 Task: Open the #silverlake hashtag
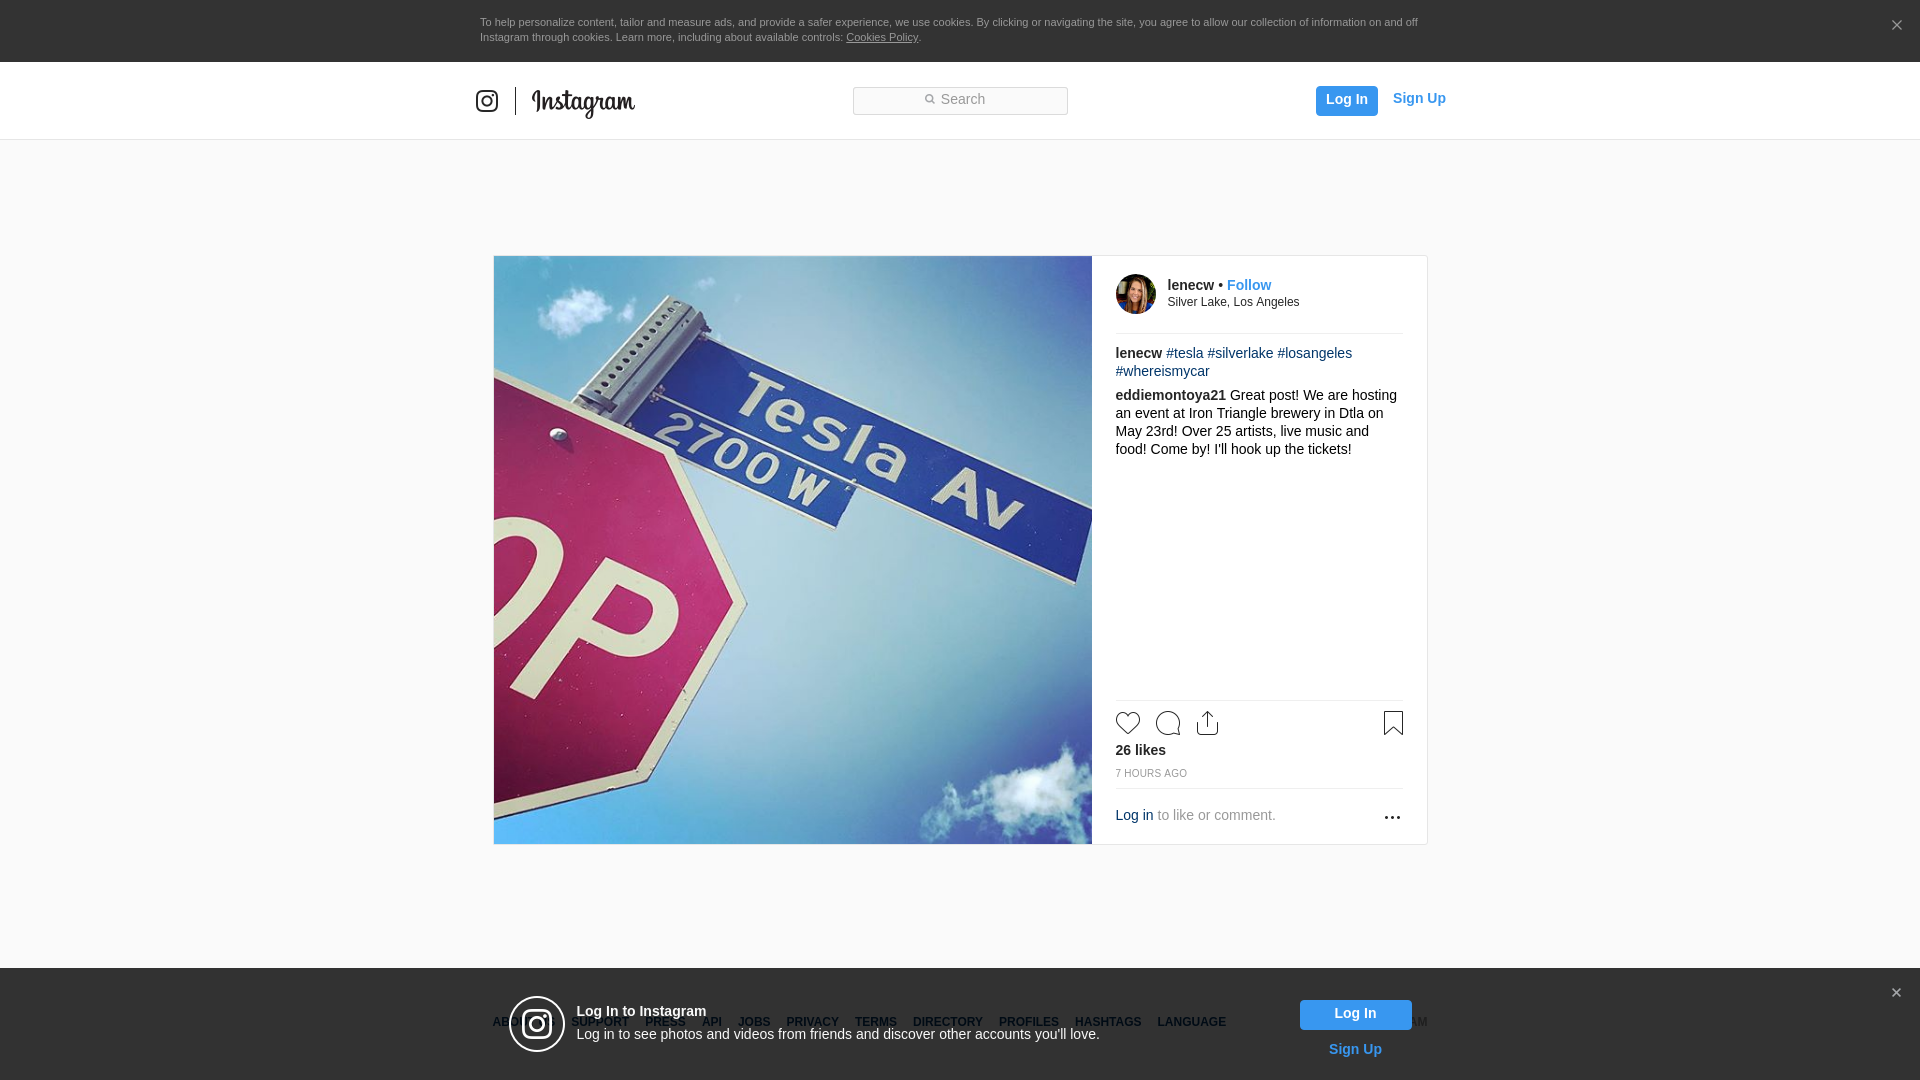coord(1240,353)
